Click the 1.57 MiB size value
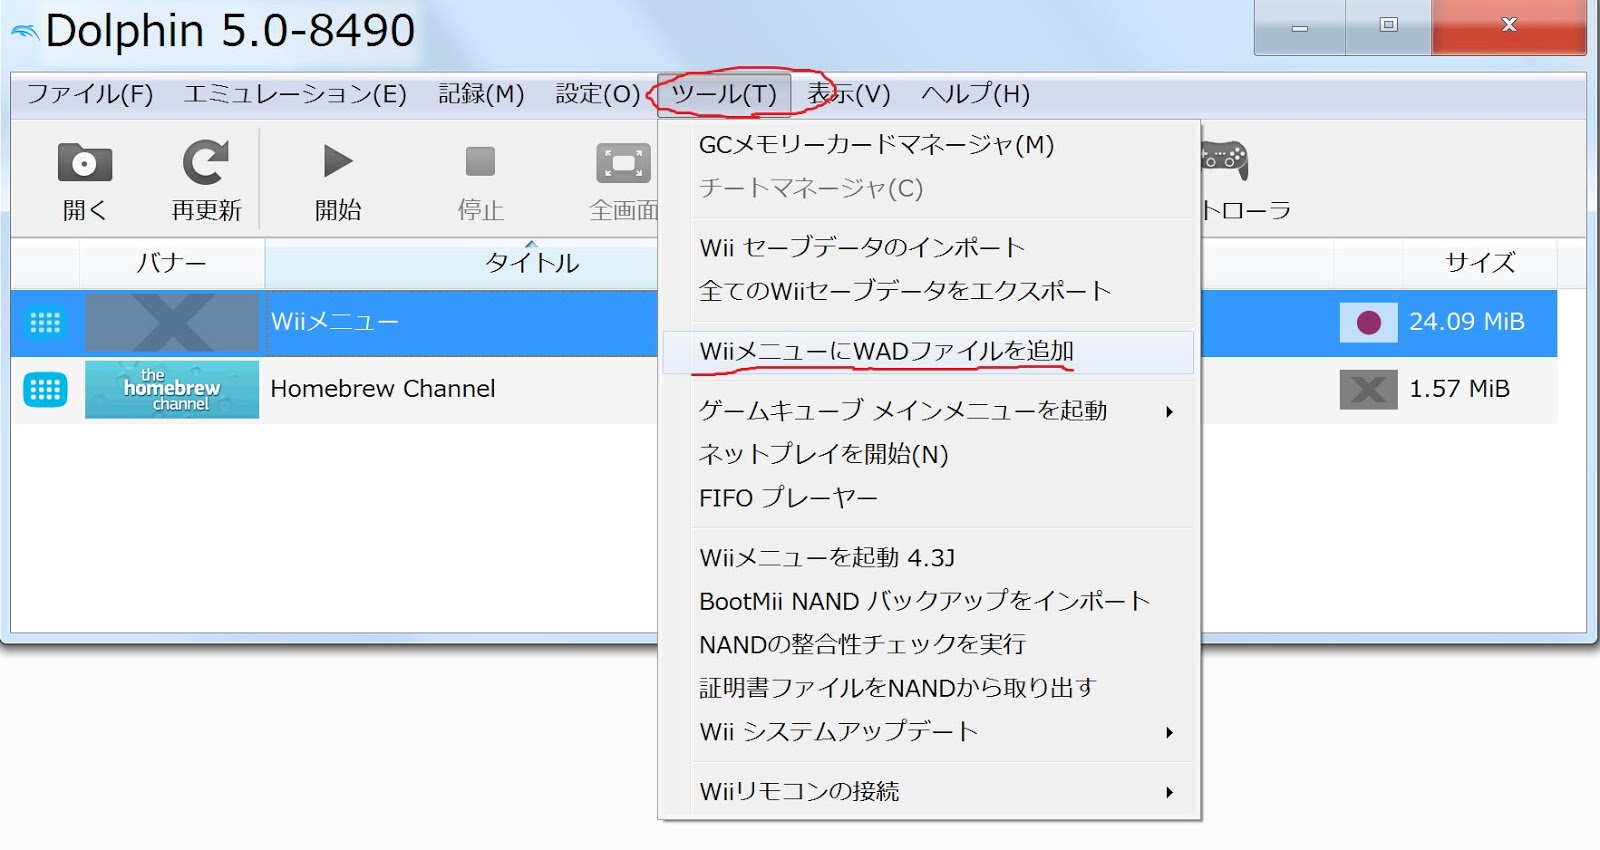 [1459, 389]
